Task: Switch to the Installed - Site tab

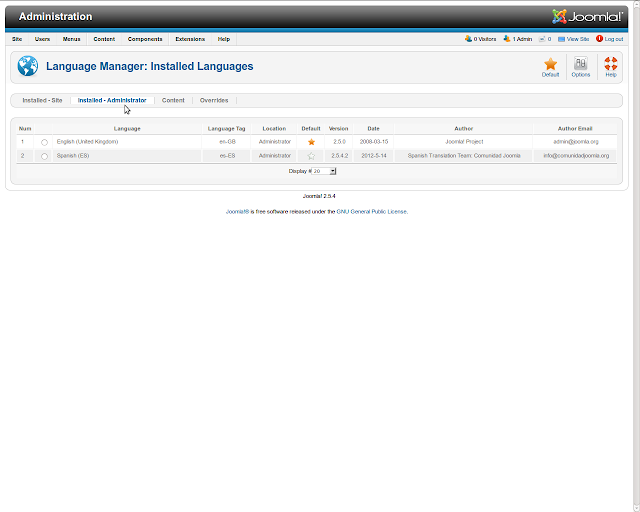Action: [x=42, y=100]
